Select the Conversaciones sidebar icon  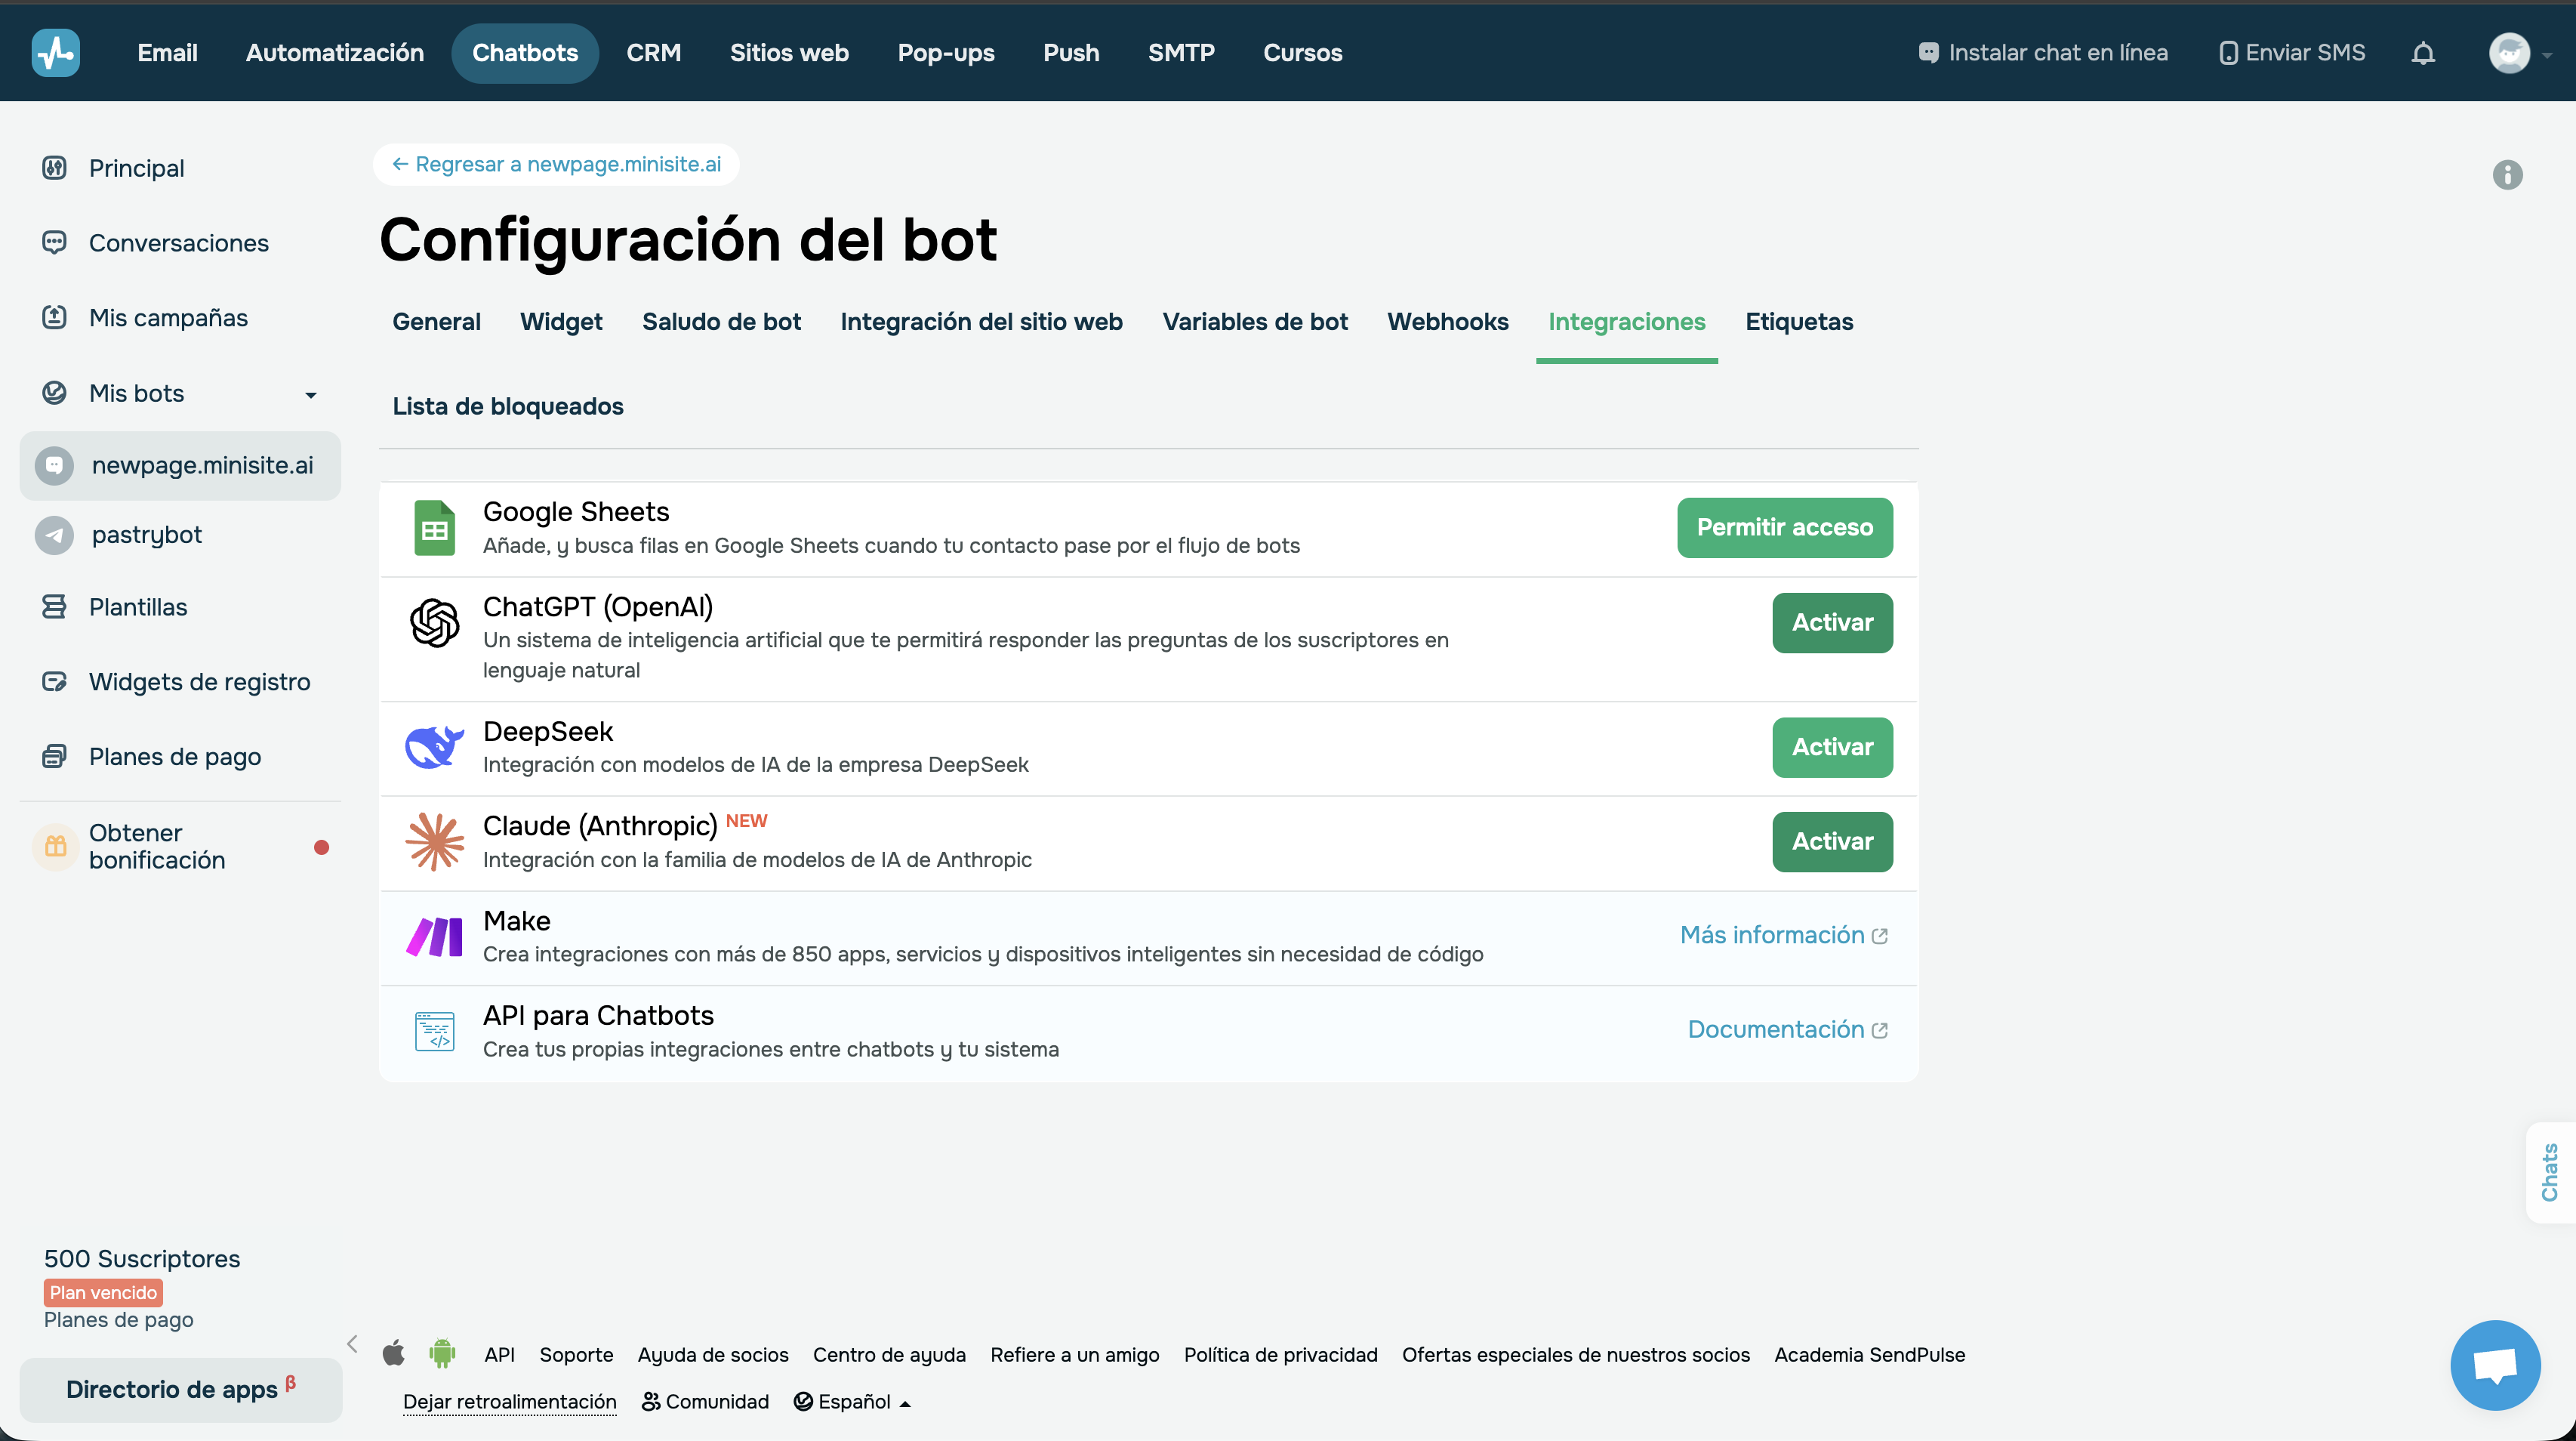coord(54,242)
